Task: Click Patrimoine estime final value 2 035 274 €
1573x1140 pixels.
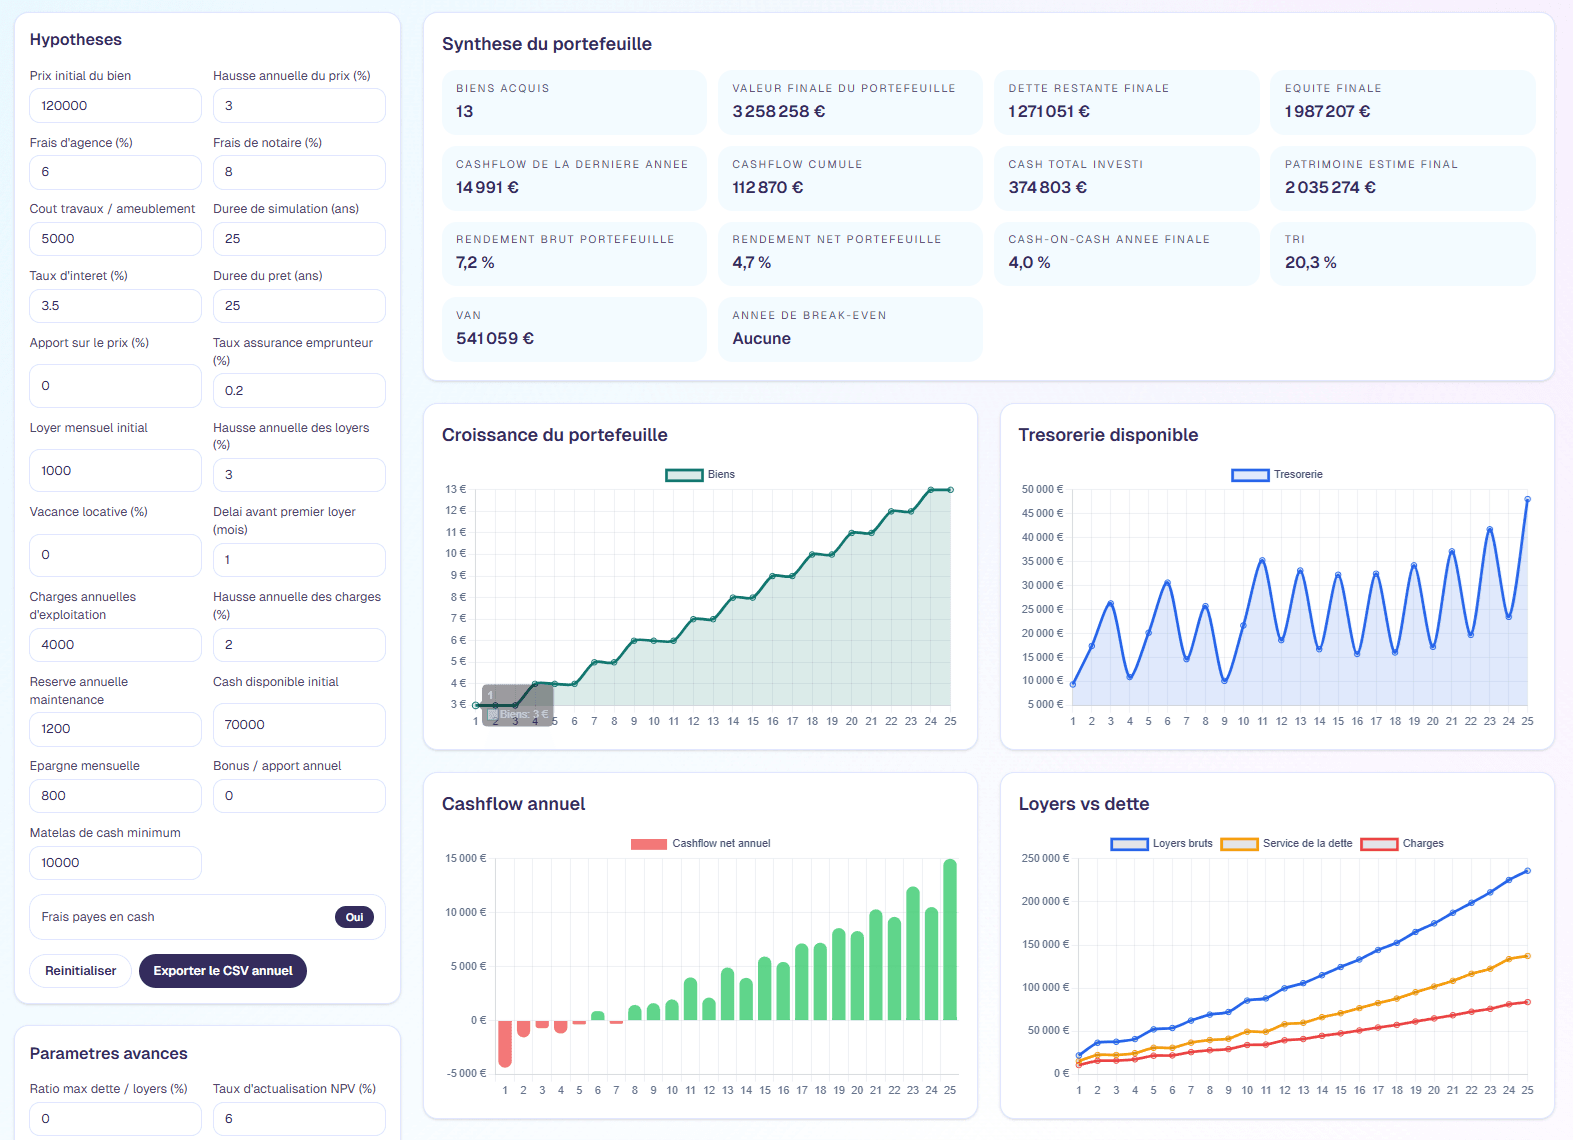Action: 1330,188
